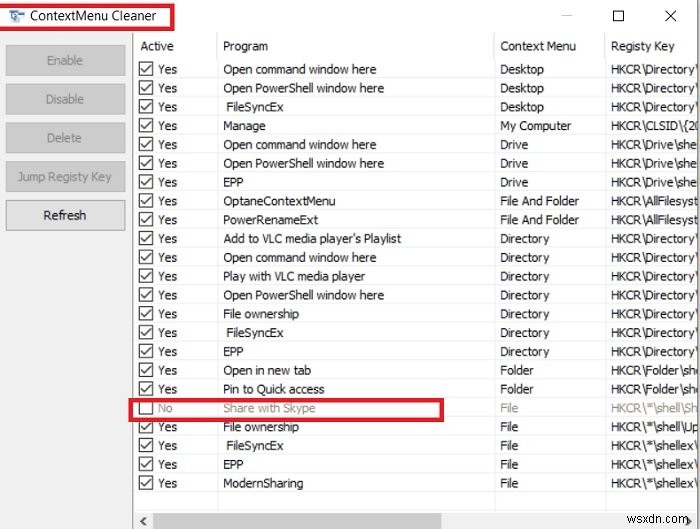This screenshot has width=700, height=529.
Task: Click the Jump Registy Key button
Action: (x=65, y=177)
